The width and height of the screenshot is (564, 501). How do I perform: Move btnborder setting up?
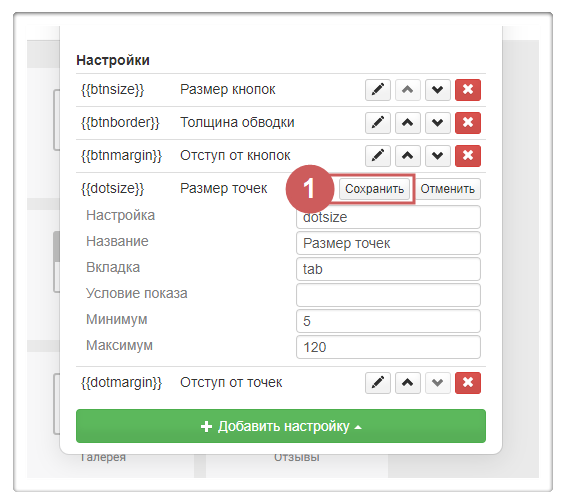[x=408, y=123]
